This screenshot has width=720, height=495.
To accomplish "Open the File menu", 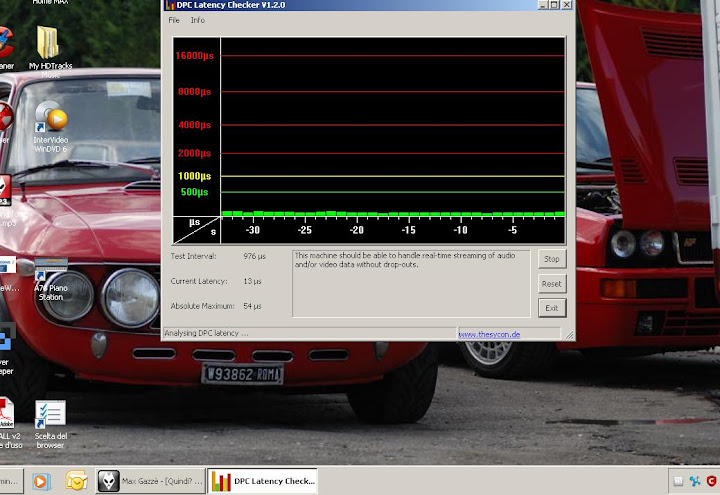I will 174,20.
